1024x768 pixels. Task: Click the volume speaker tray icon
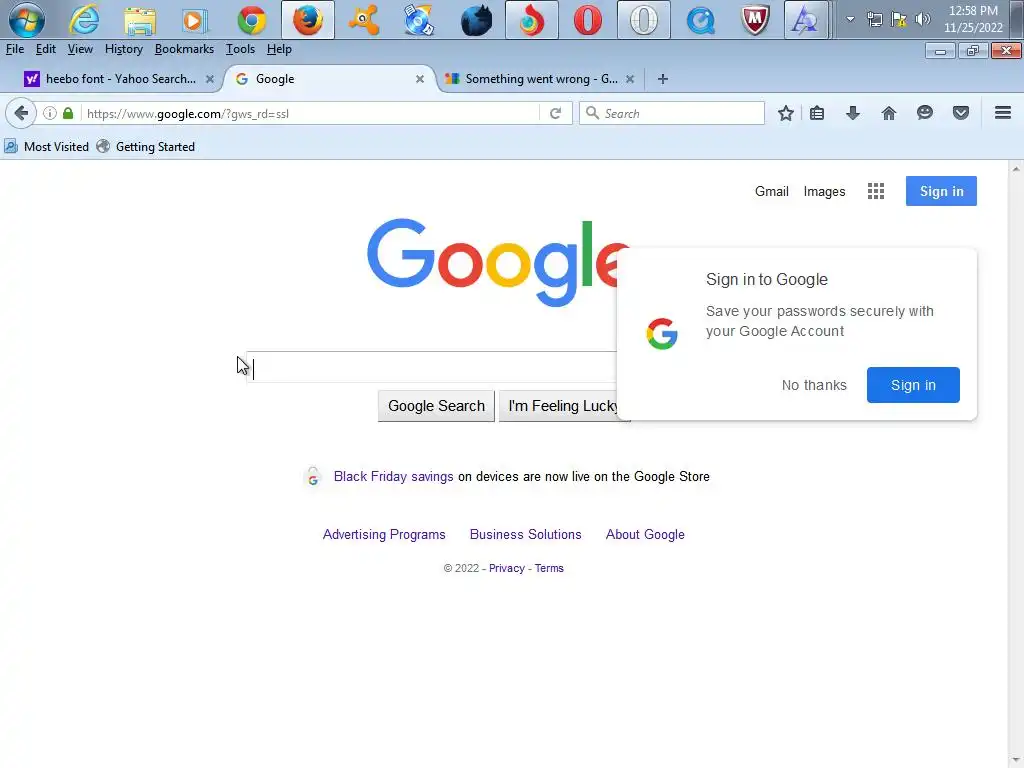(923, 20)
